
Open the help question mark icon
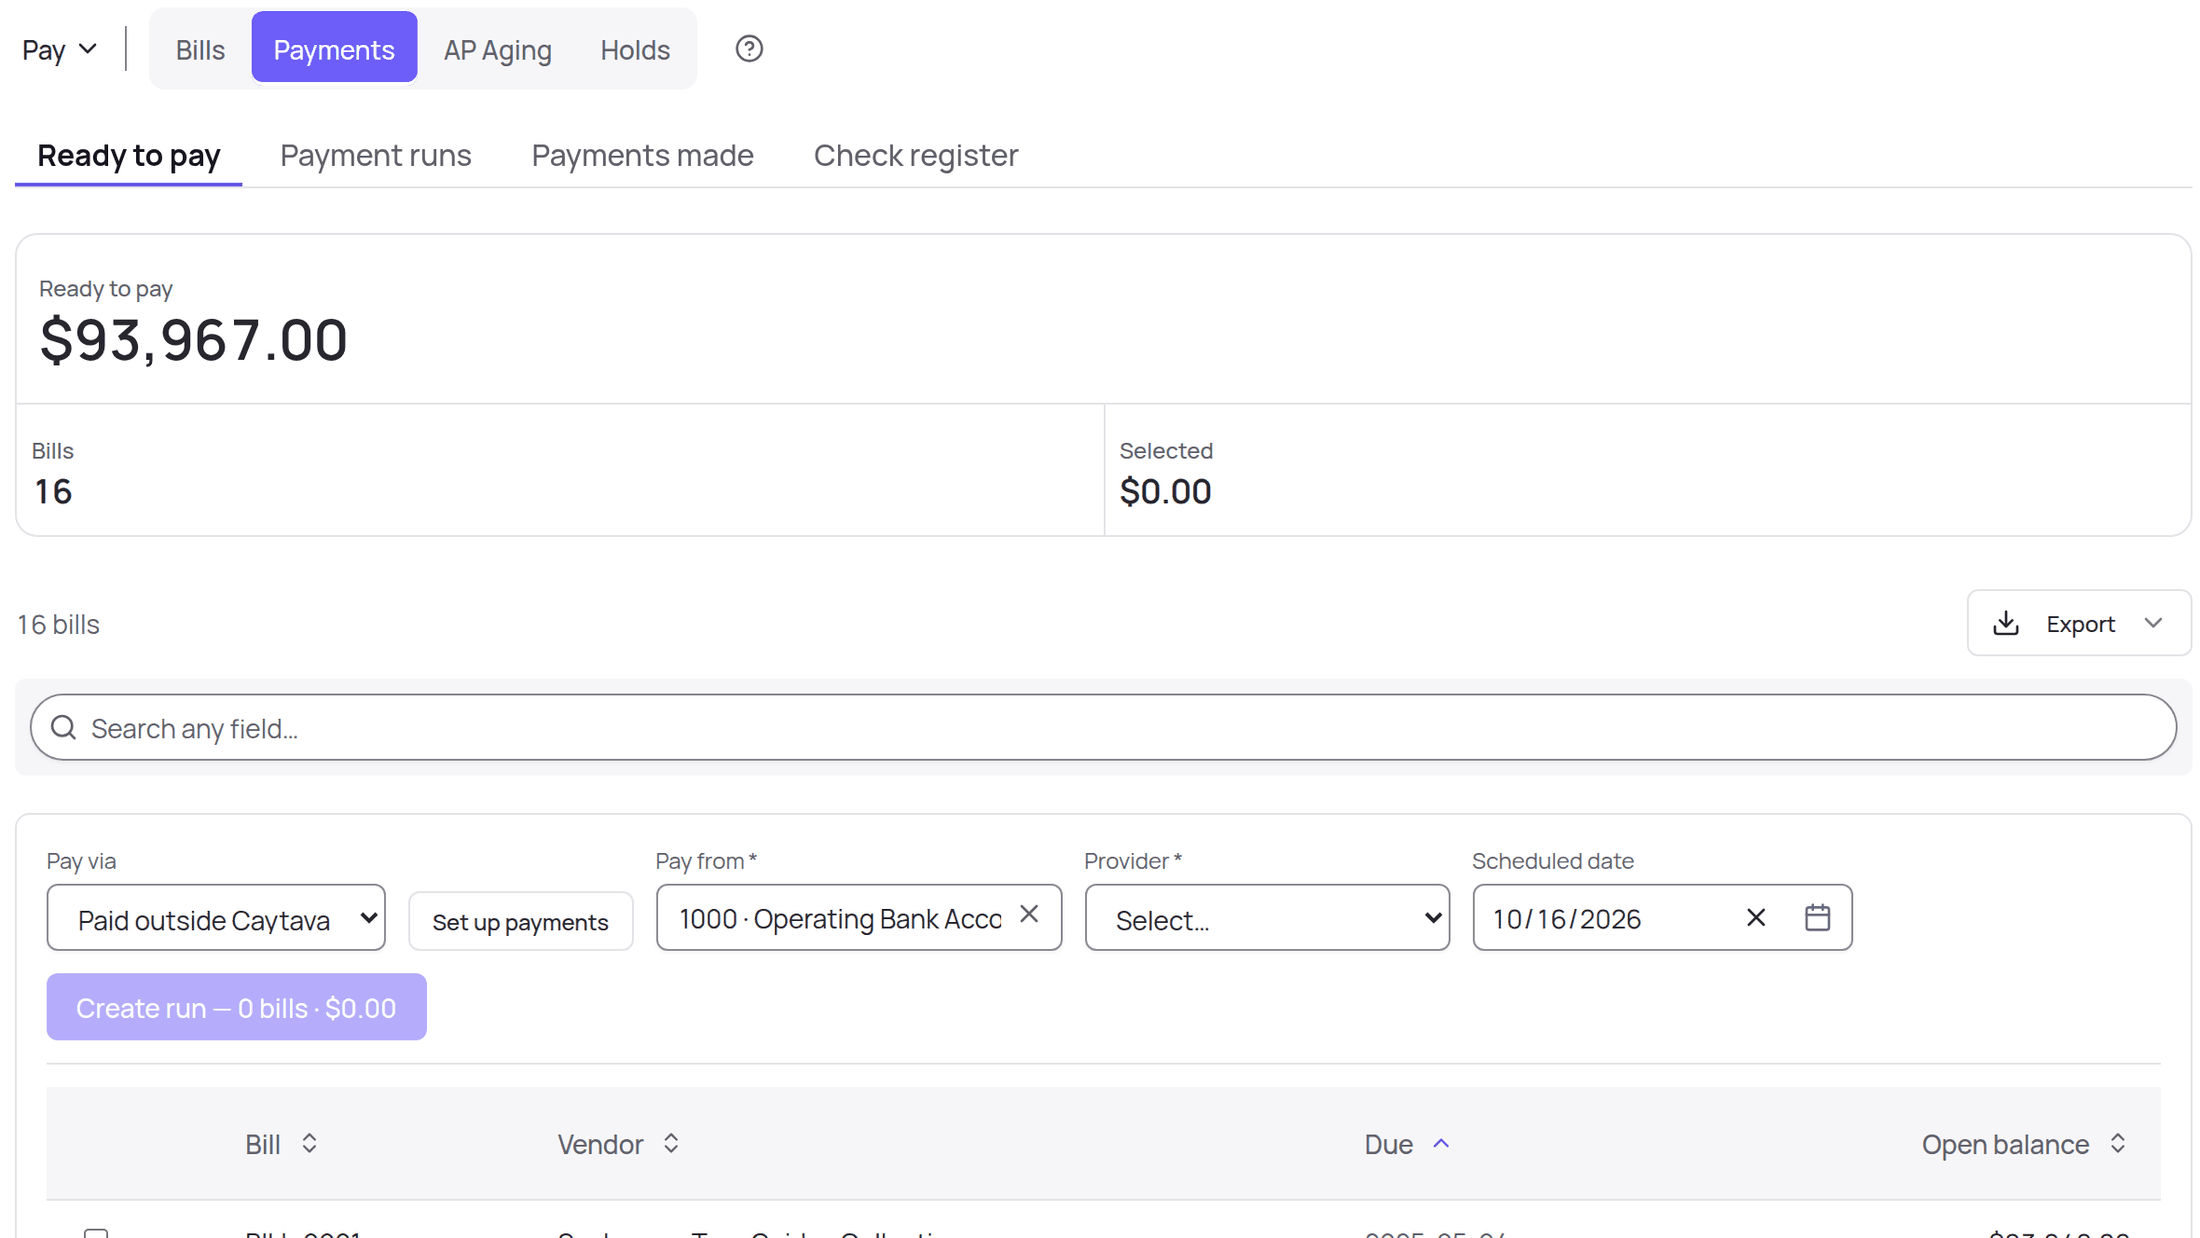pyautogui.click(x=749, y=49)
